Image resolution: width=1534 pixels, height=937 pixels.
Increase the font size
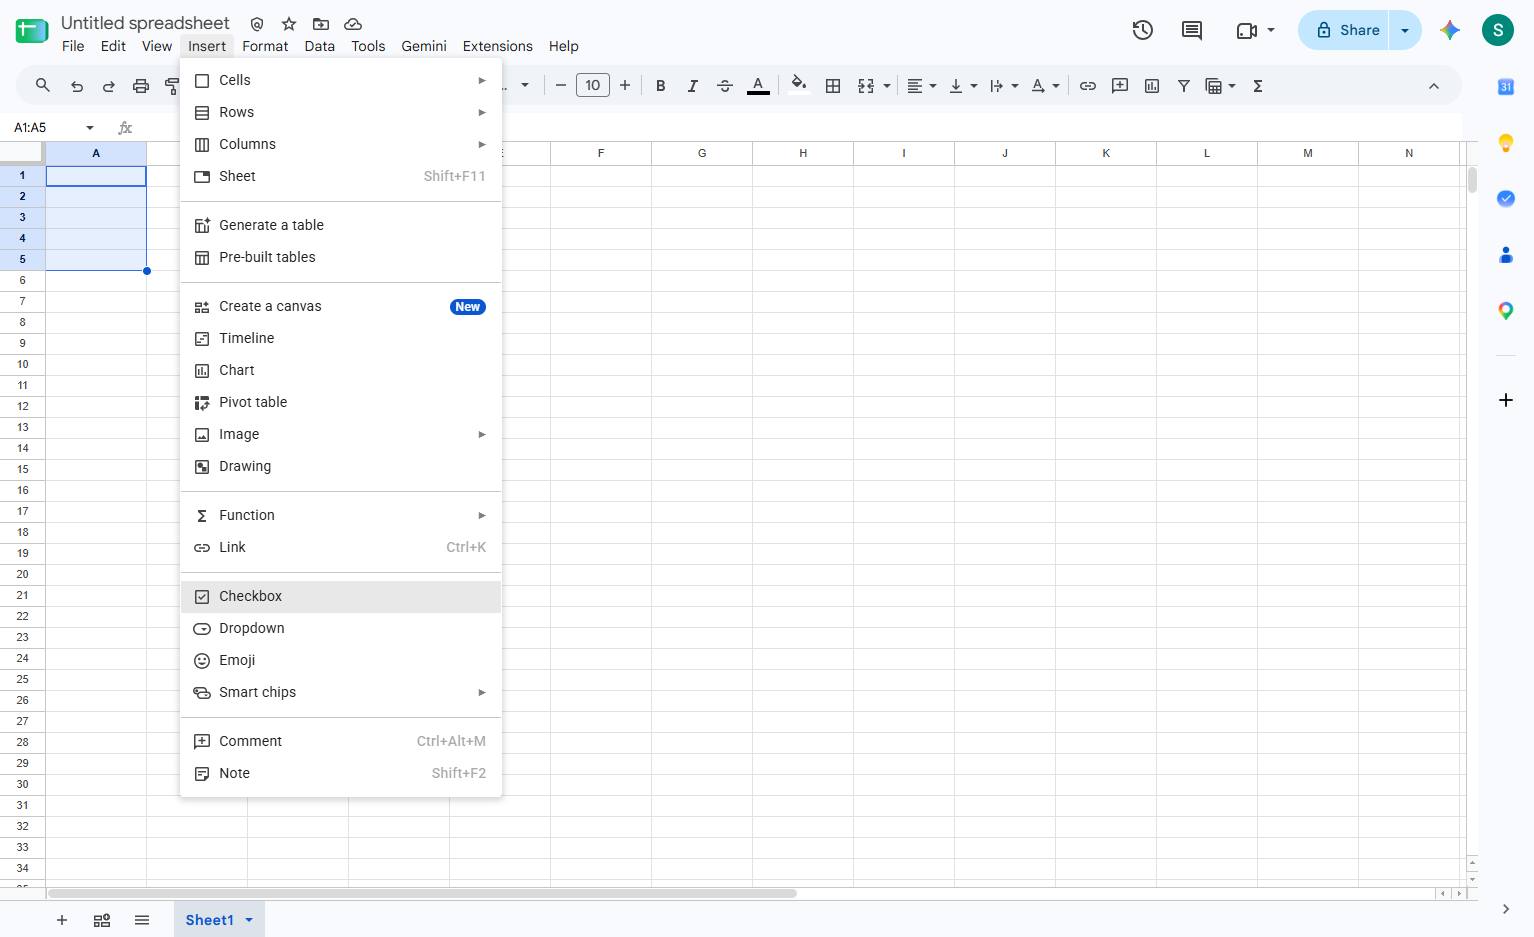pyautogui.click(x=625, y=86)
